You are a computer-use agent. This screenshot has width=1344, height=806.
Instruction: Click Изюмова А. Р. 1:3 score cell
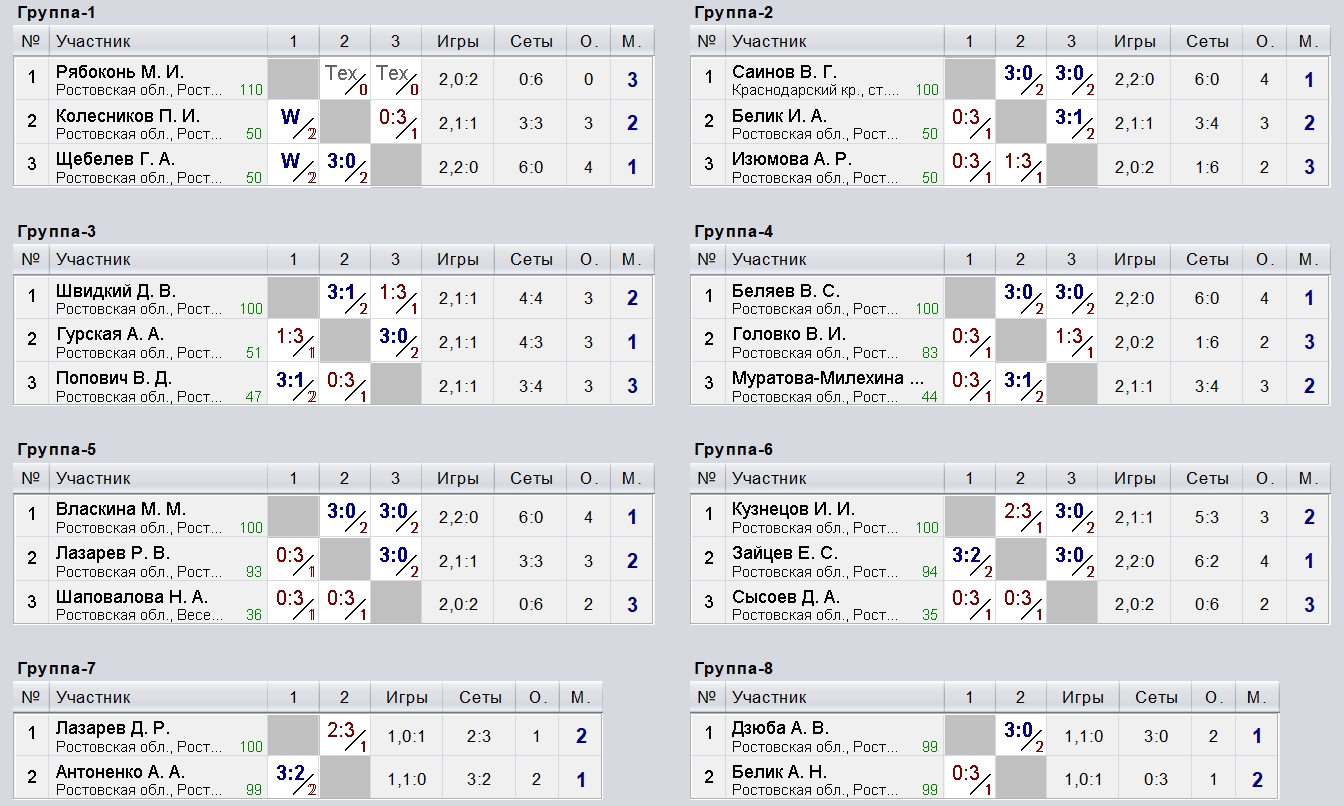coord(1020,167)
